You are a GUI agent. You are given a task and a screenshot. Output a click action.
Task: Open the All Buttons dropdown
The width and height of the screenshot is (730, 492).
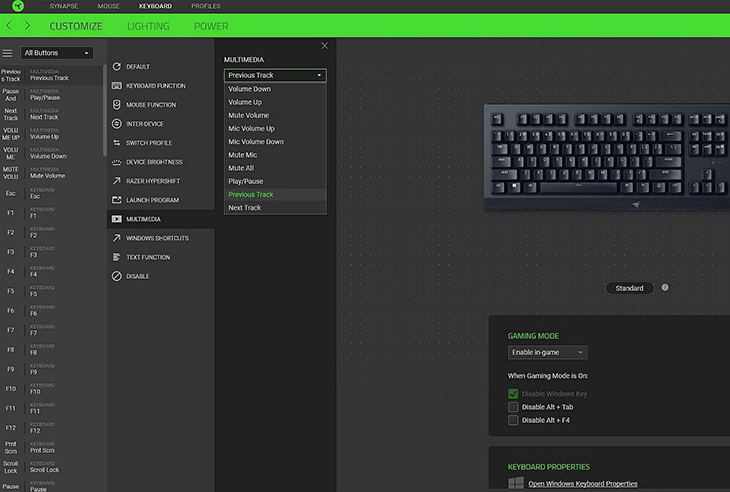56,53
